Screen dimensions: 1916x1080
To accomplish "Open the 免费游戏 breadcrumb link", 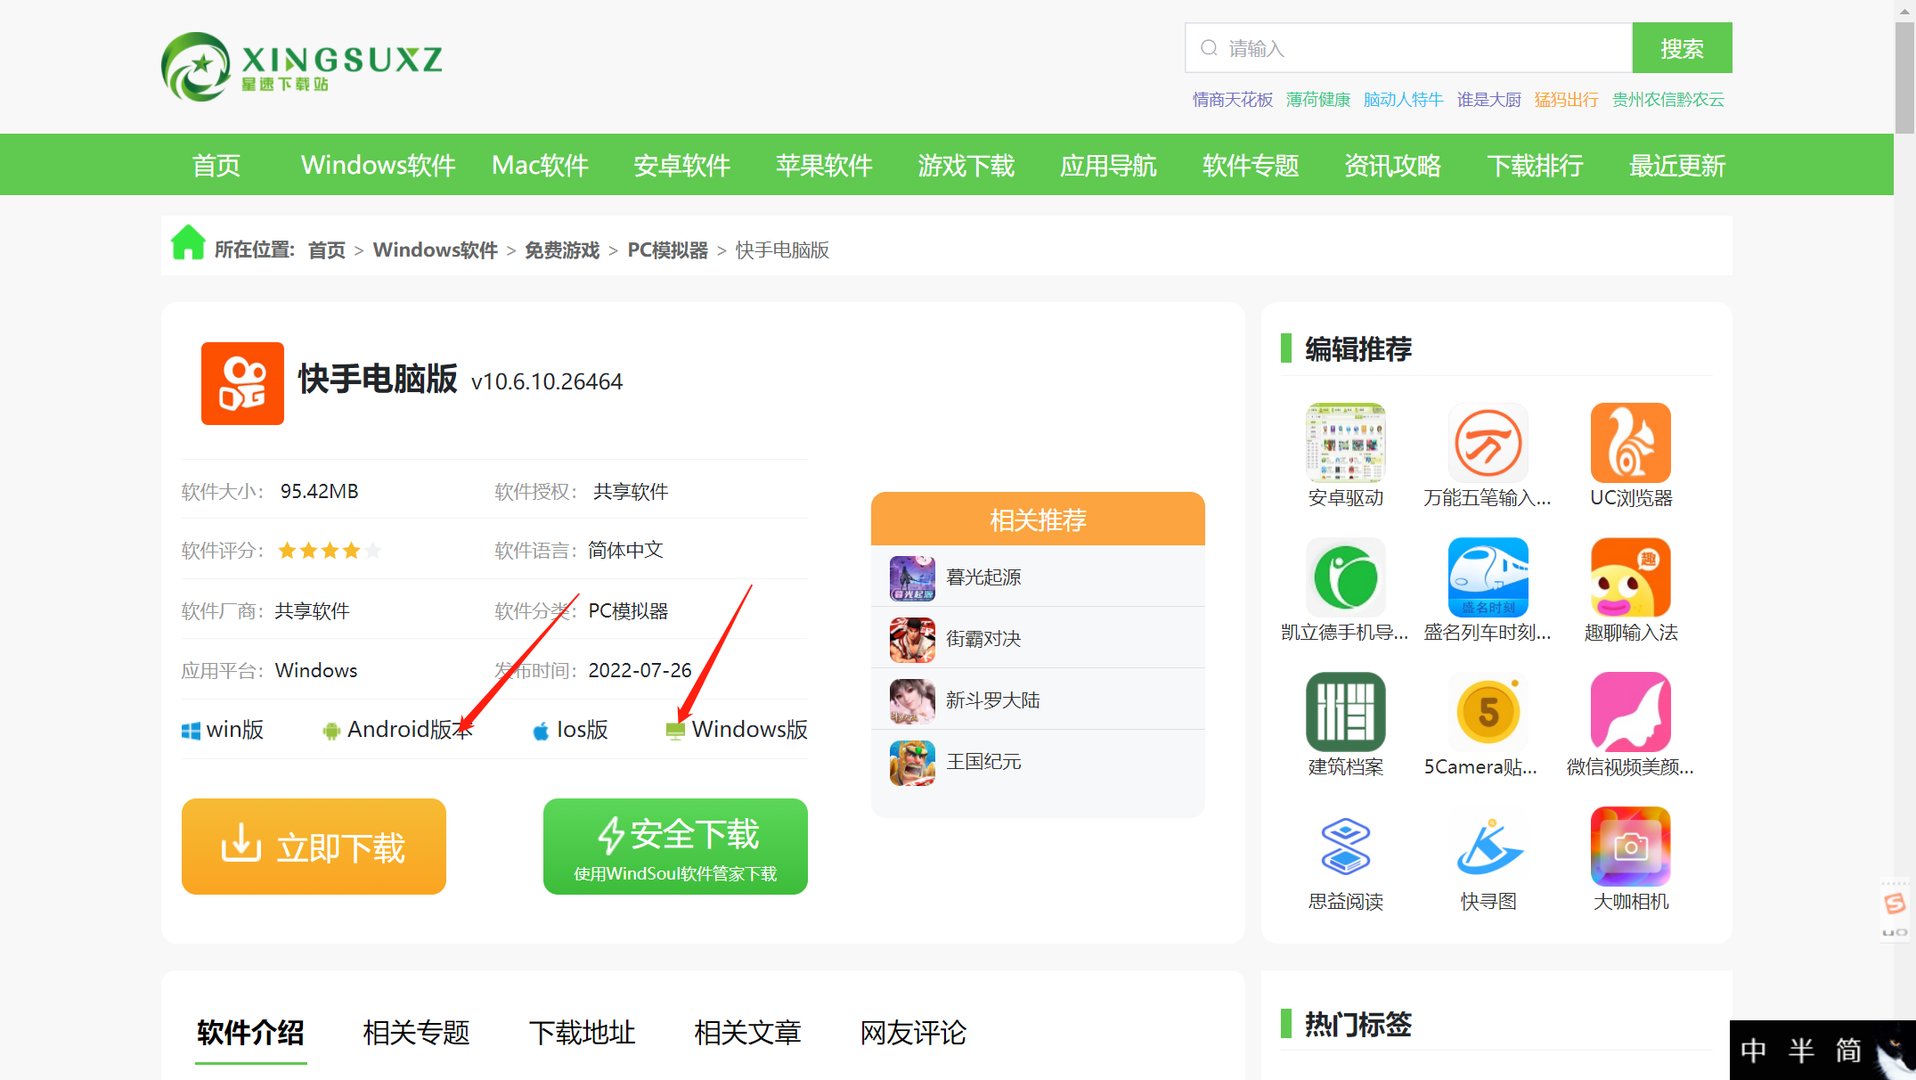I will point(561,250).
